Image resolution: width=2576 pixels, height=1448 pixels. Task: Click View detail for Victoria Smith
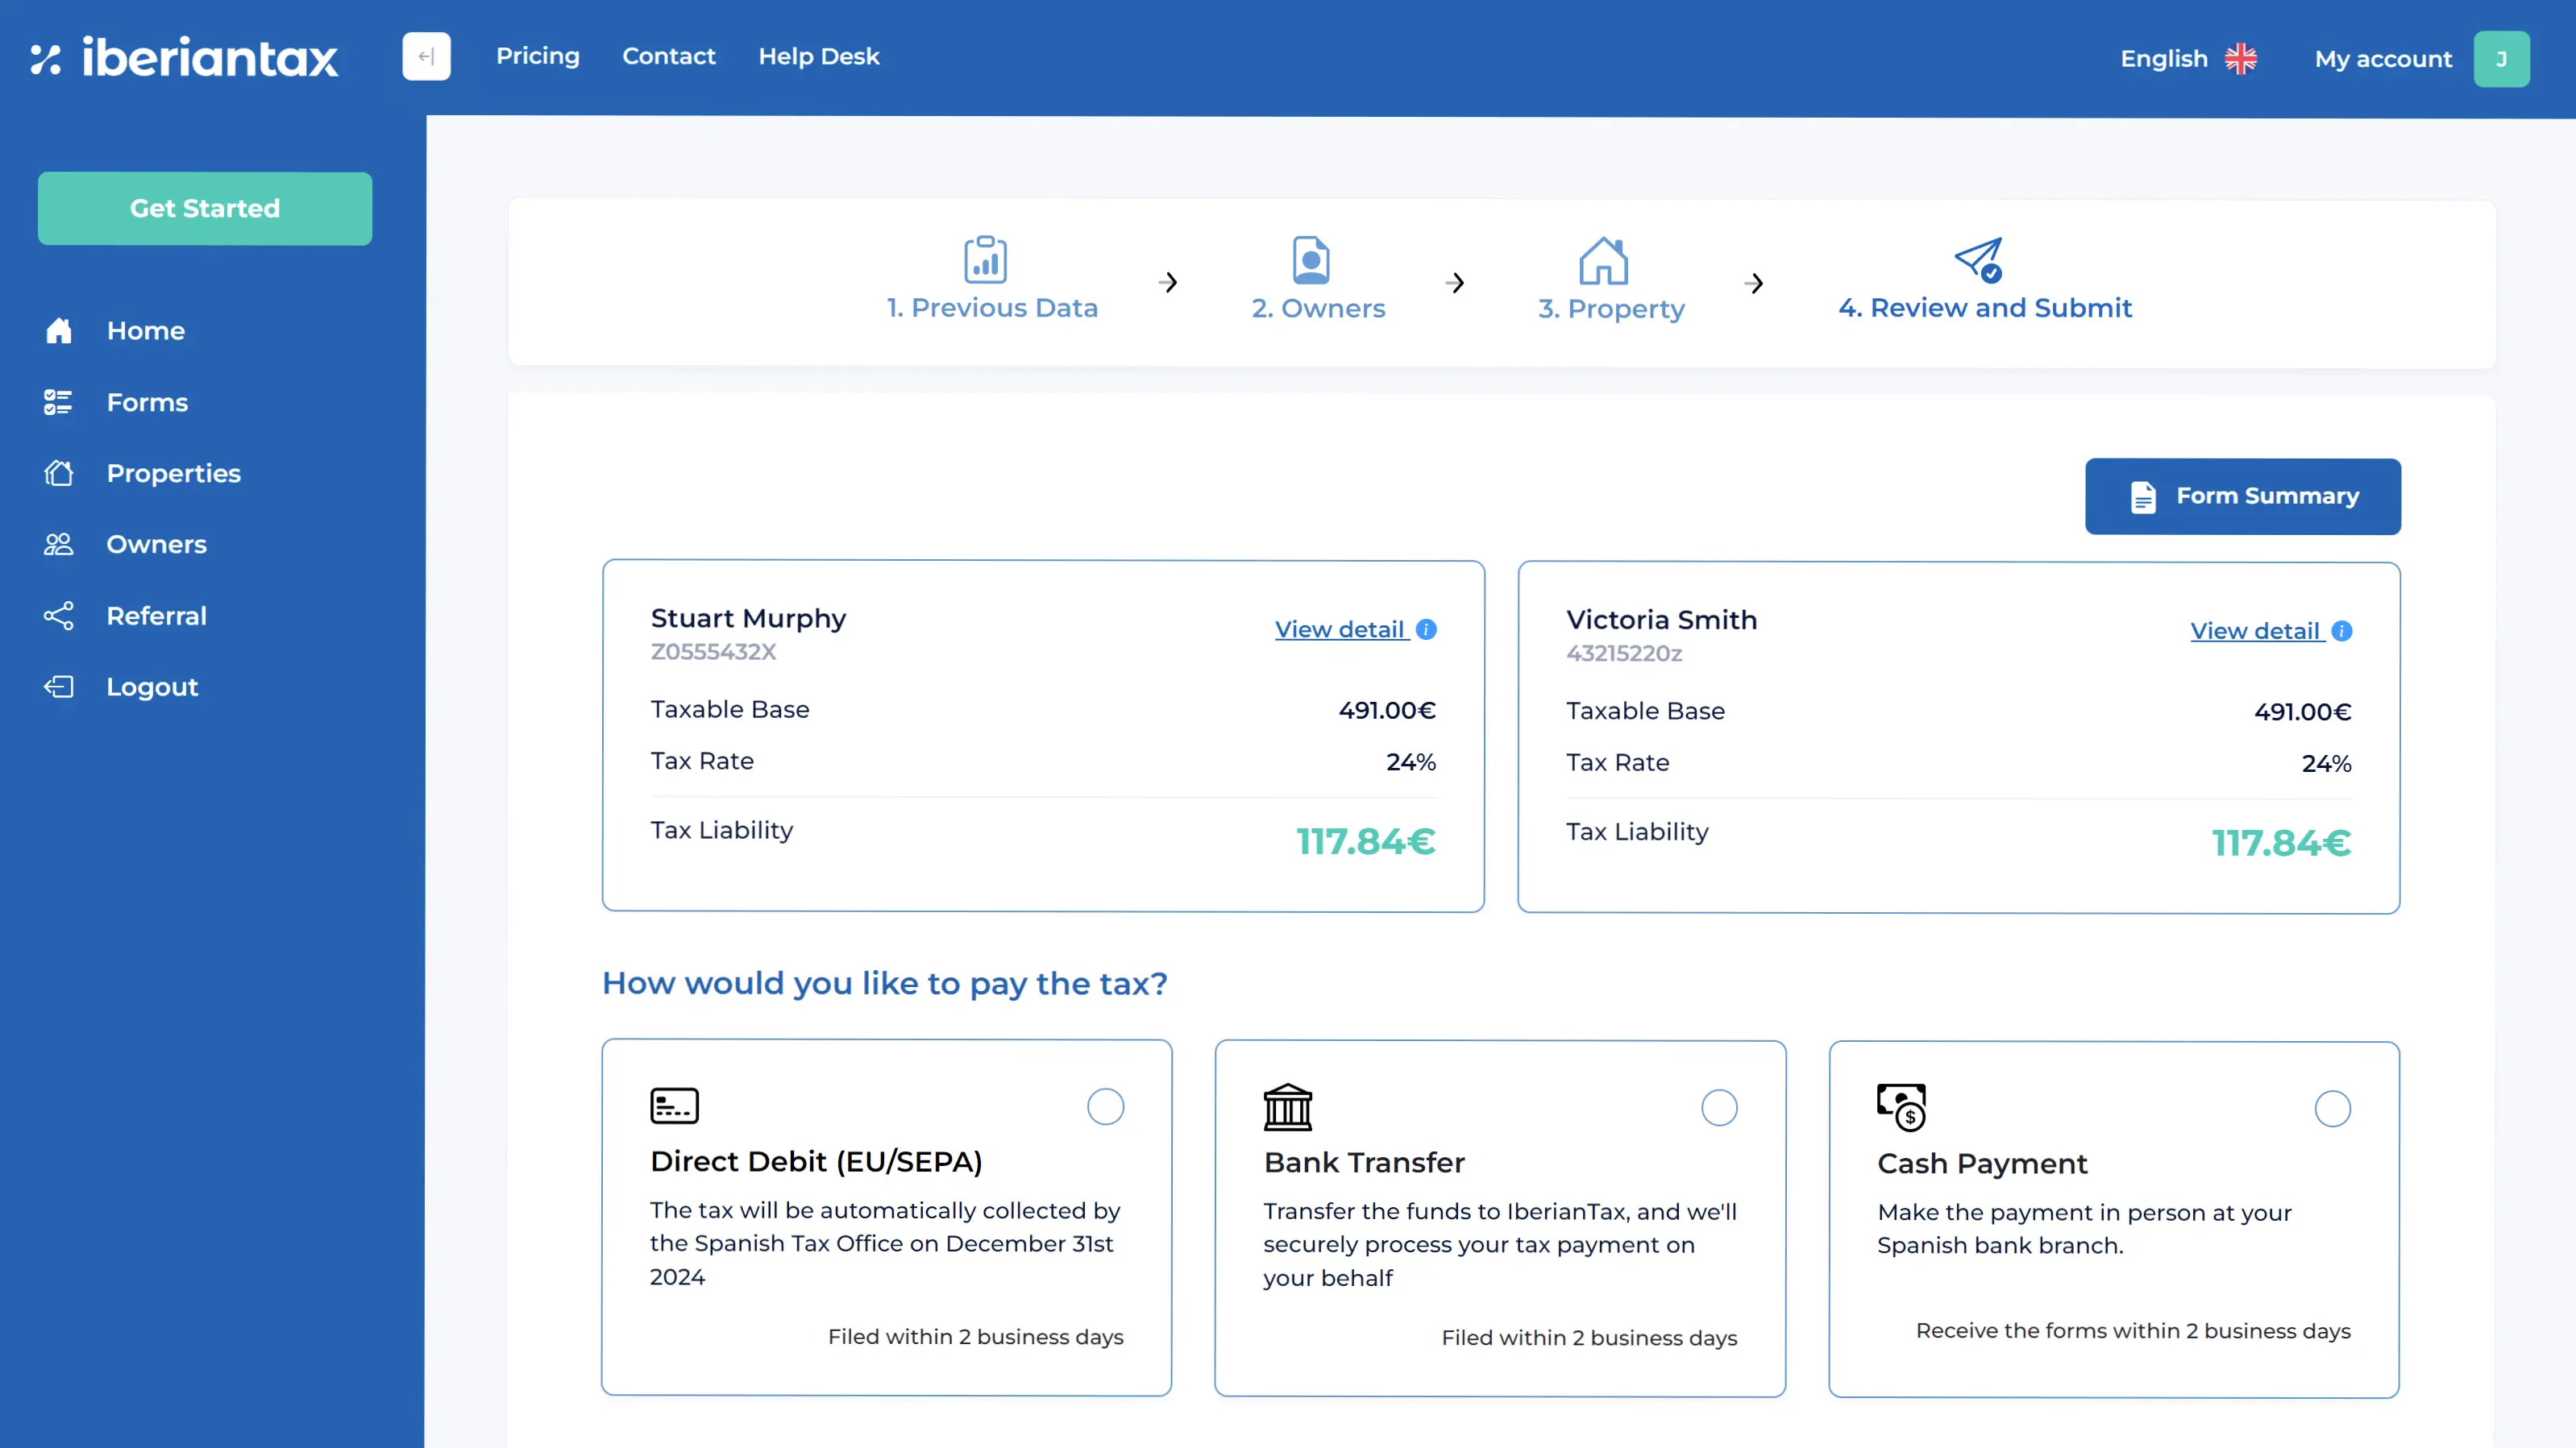tap(2258, 631)
